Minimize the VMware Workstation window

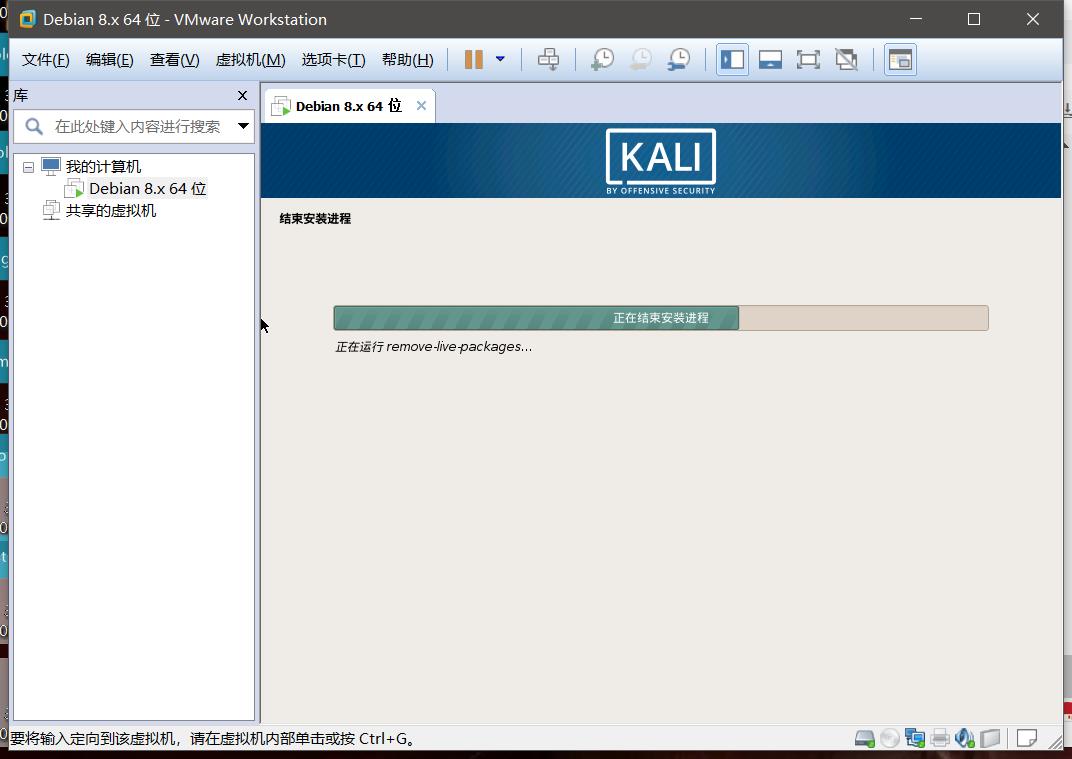pyautogui.click(x=916, y=19)
